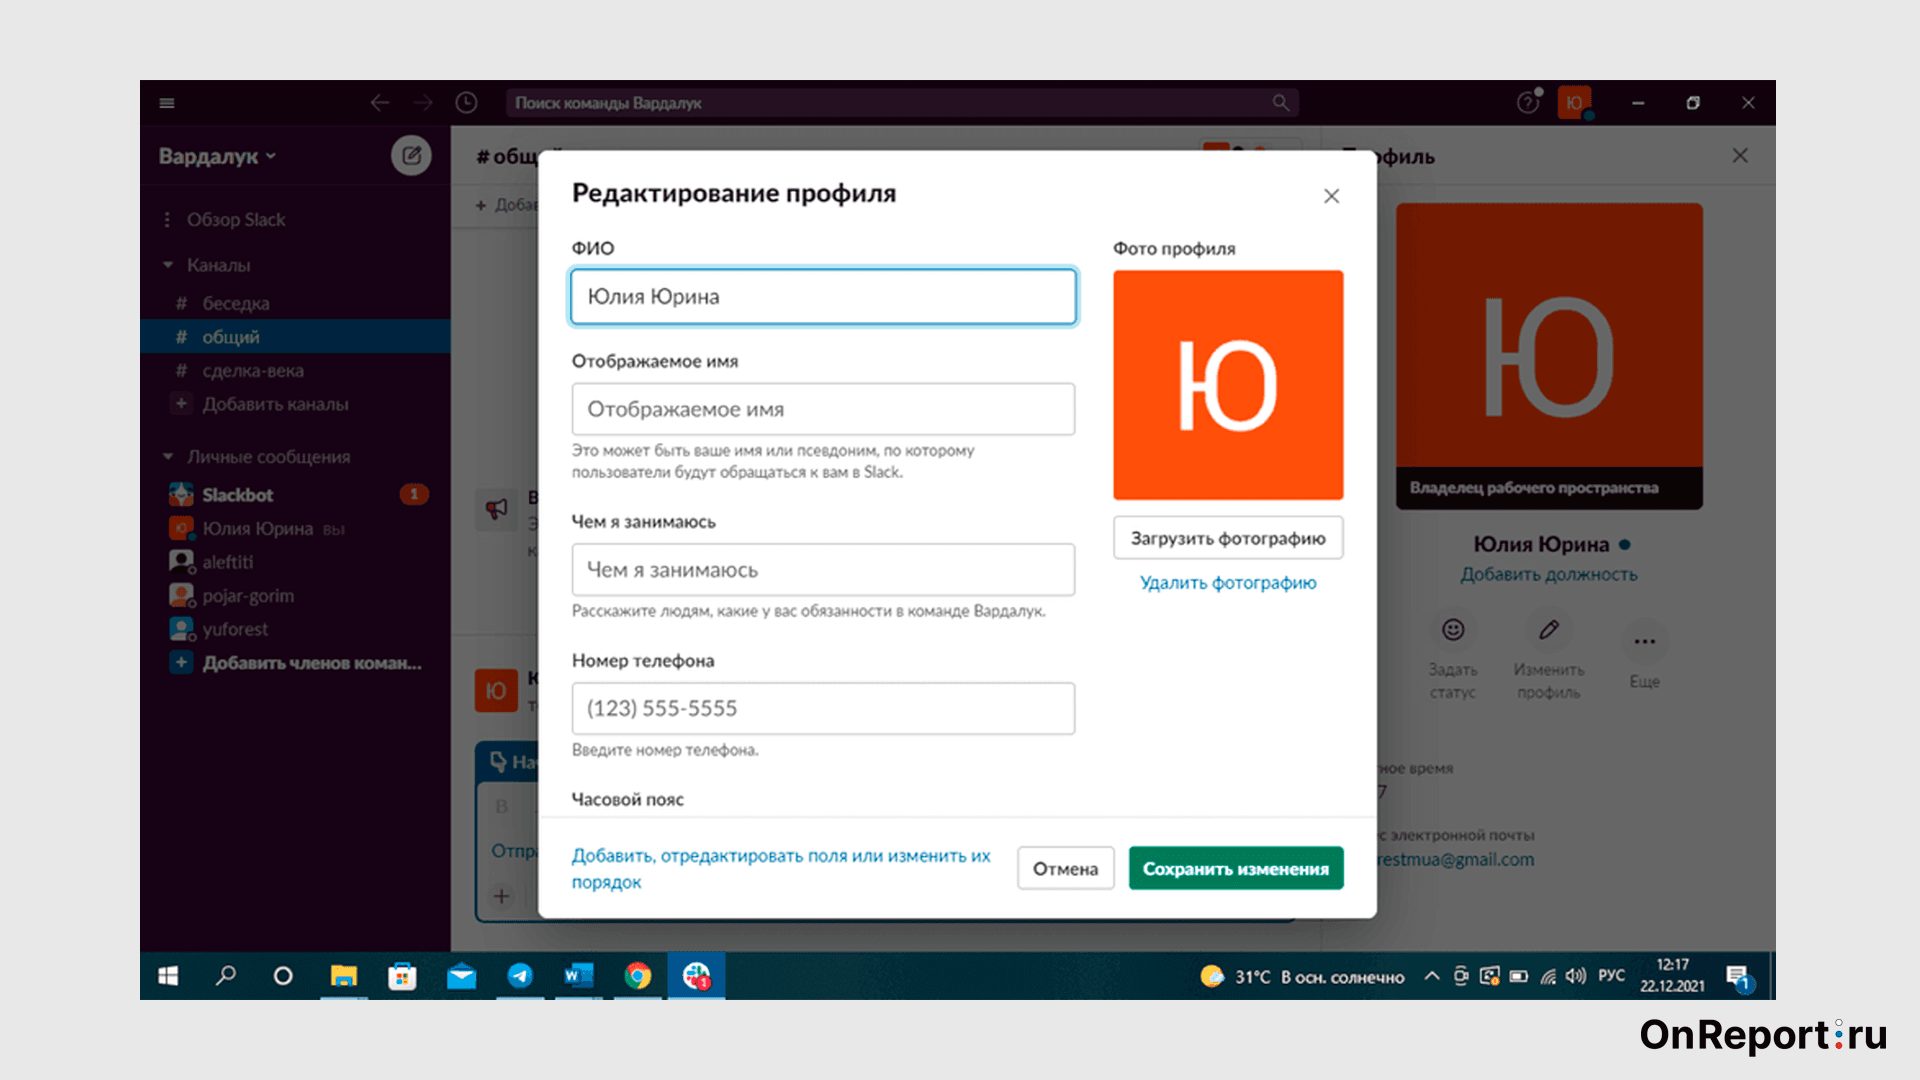
Task: Open Microsoft Store from taskbar
Action: click(x=402, y=975)
